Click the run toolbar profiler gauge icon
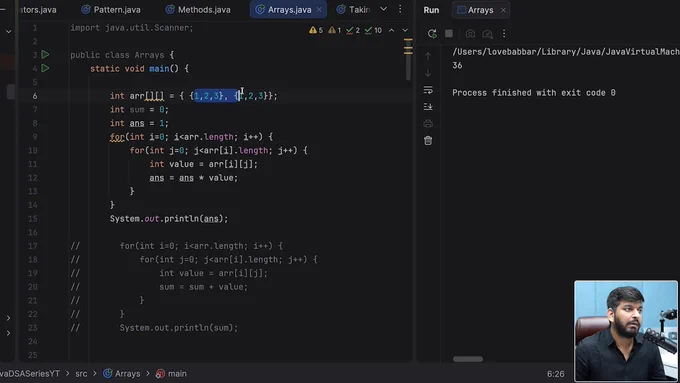The image size is (680, 383). tap(487, 33)
